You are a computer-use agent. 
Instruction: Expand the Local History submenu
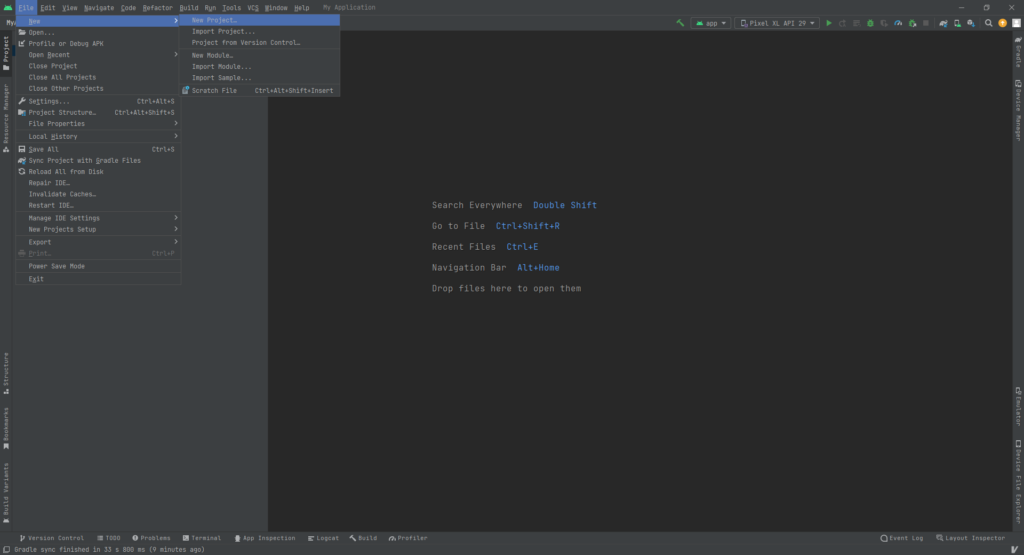[x=98, y=136]
